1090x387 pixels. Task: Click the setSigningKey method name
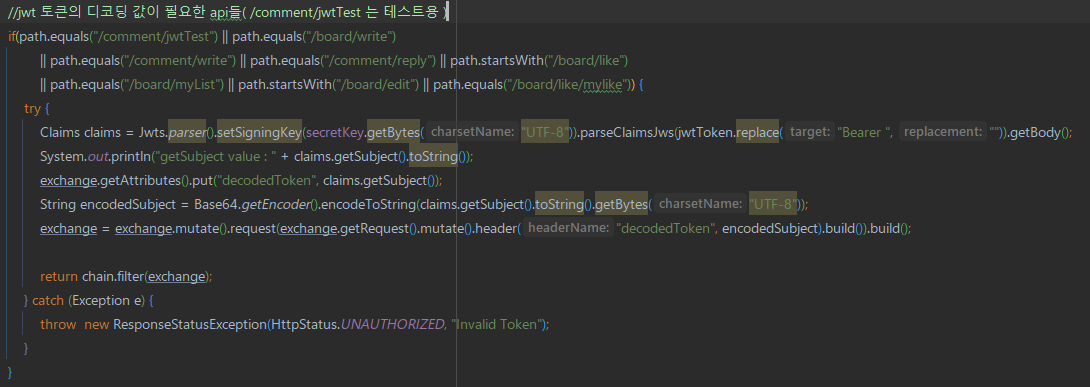tap(259, 132)
